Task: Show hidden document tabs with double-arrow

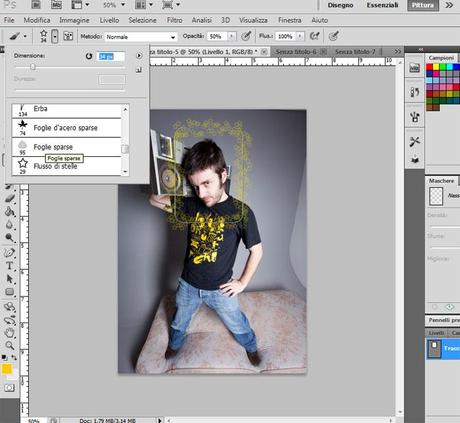Action: pos(397,51)
